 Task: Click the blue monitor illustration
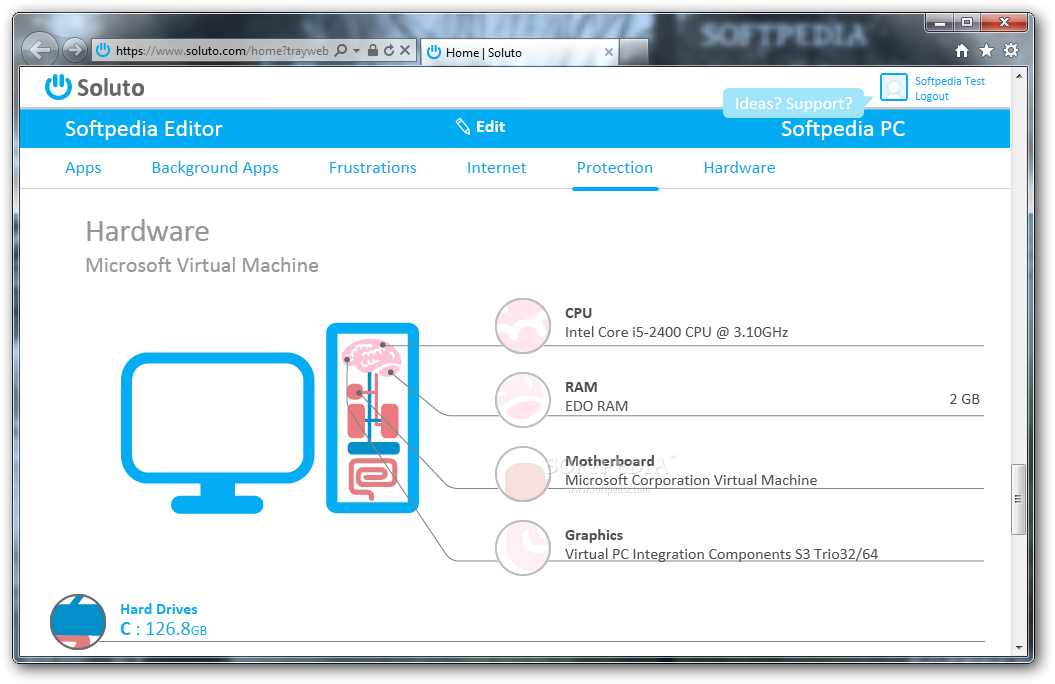tap(217, 432)
